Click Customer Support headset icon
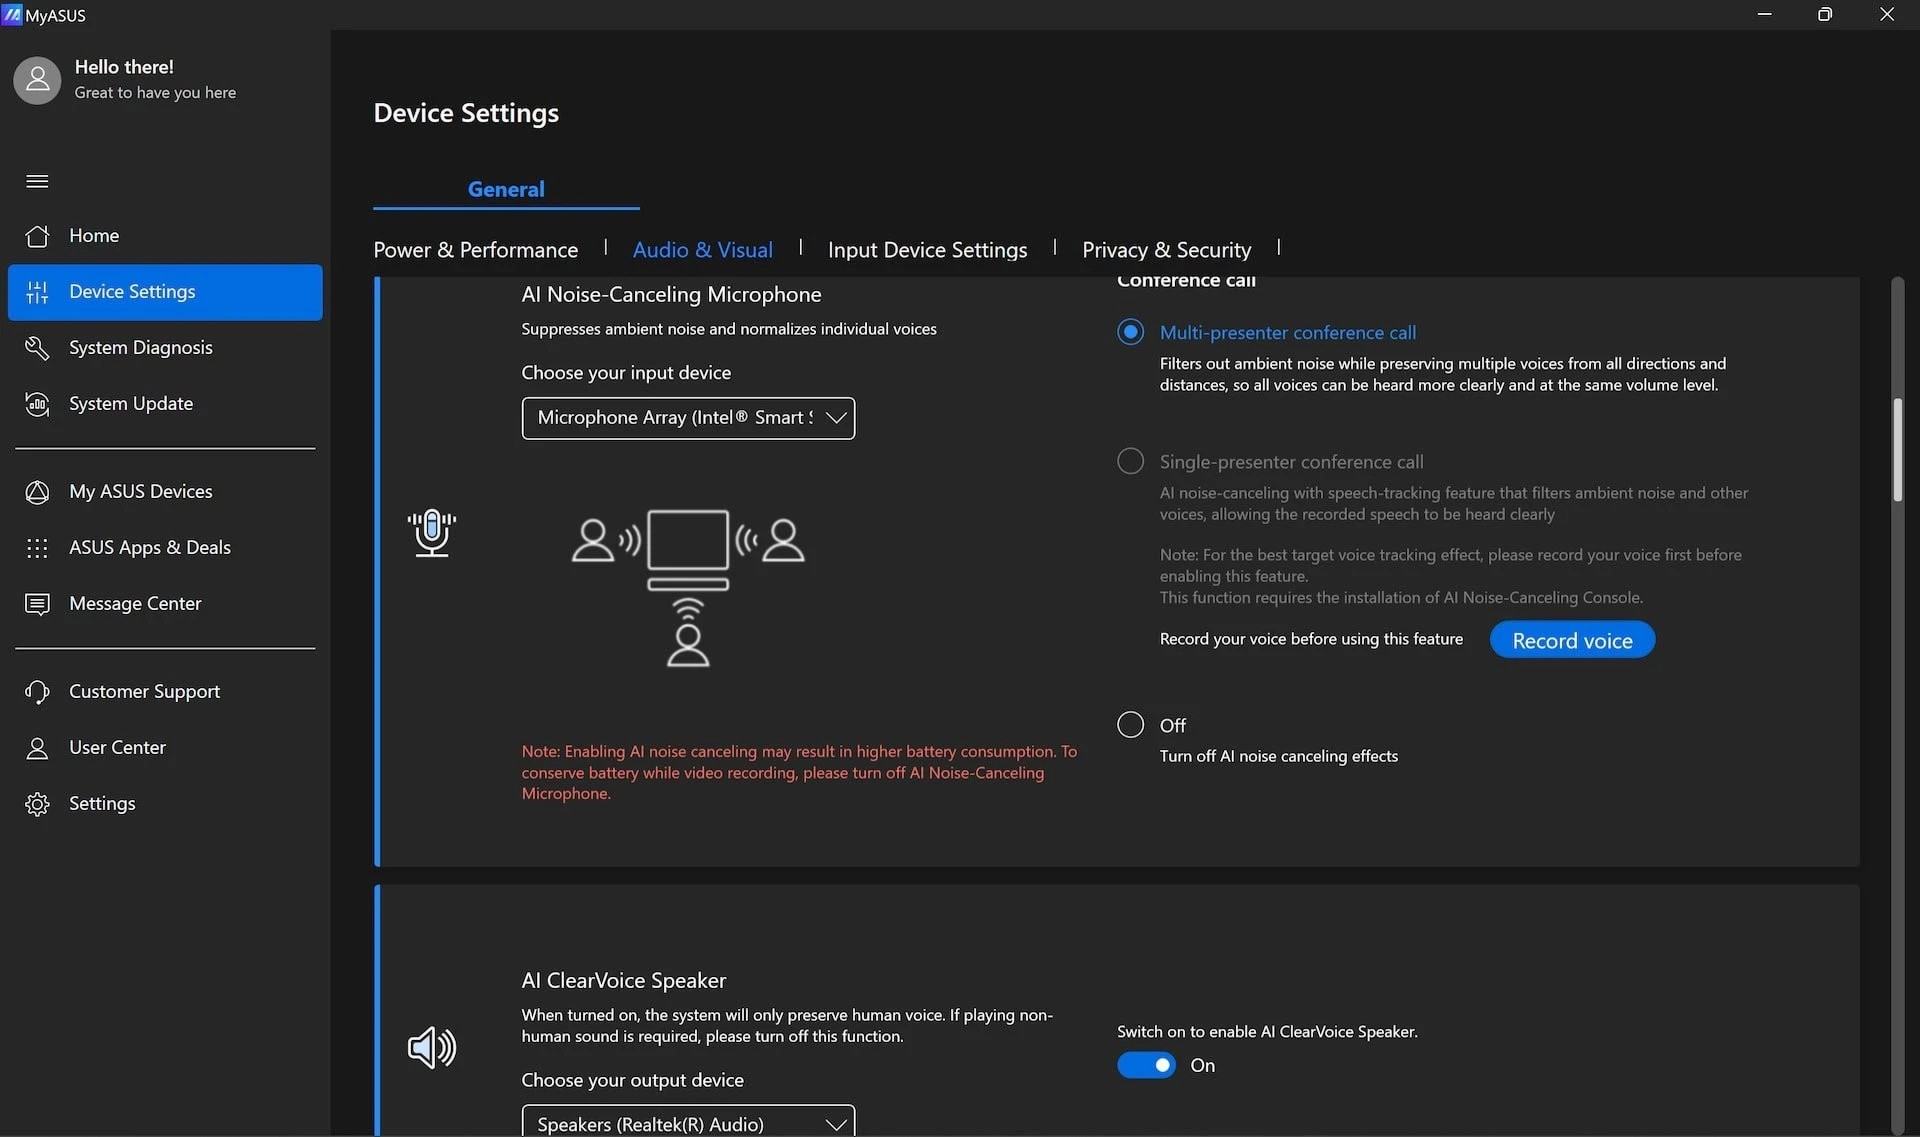1920x1137 pixels. click(37, 692)
